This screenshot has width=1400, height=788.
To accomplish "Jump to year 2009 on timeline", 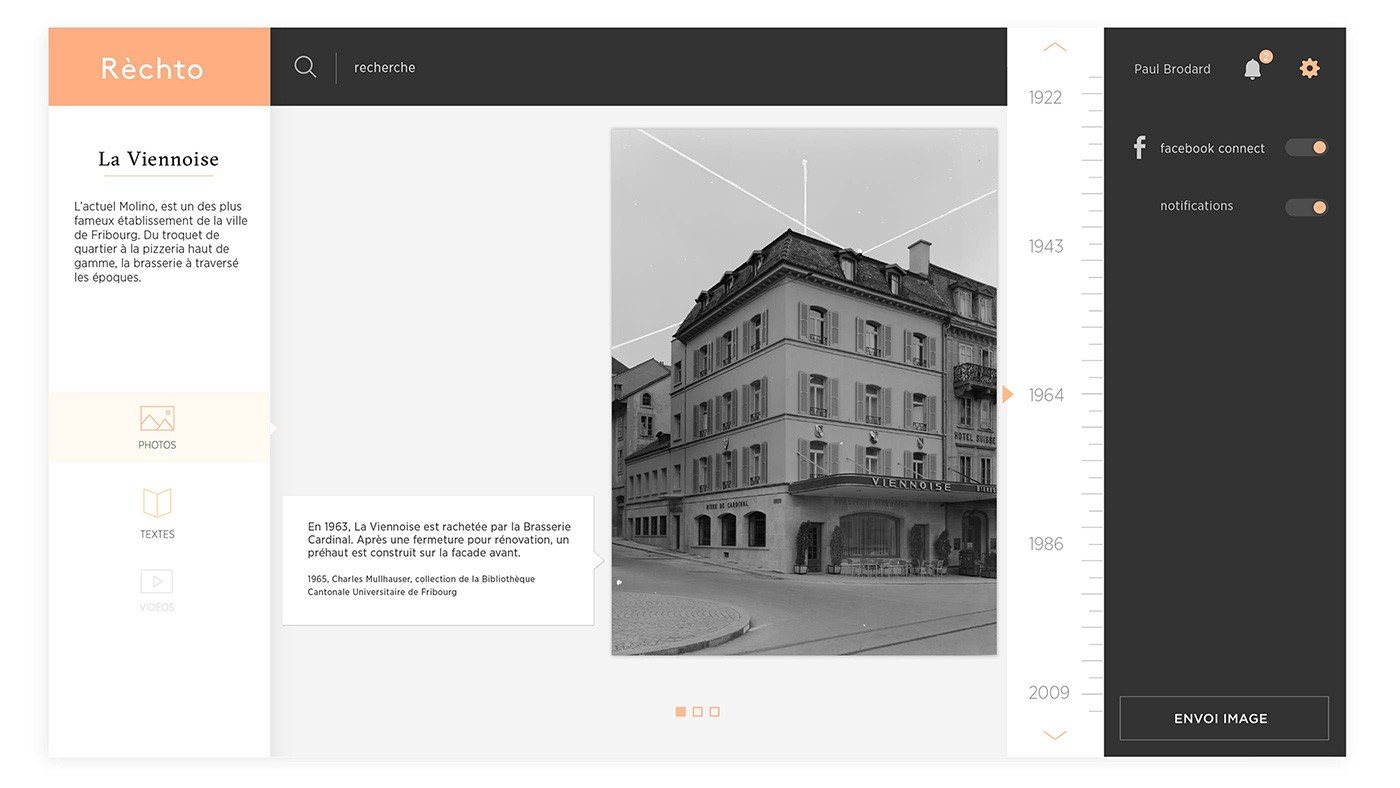I will point(1049,692).
